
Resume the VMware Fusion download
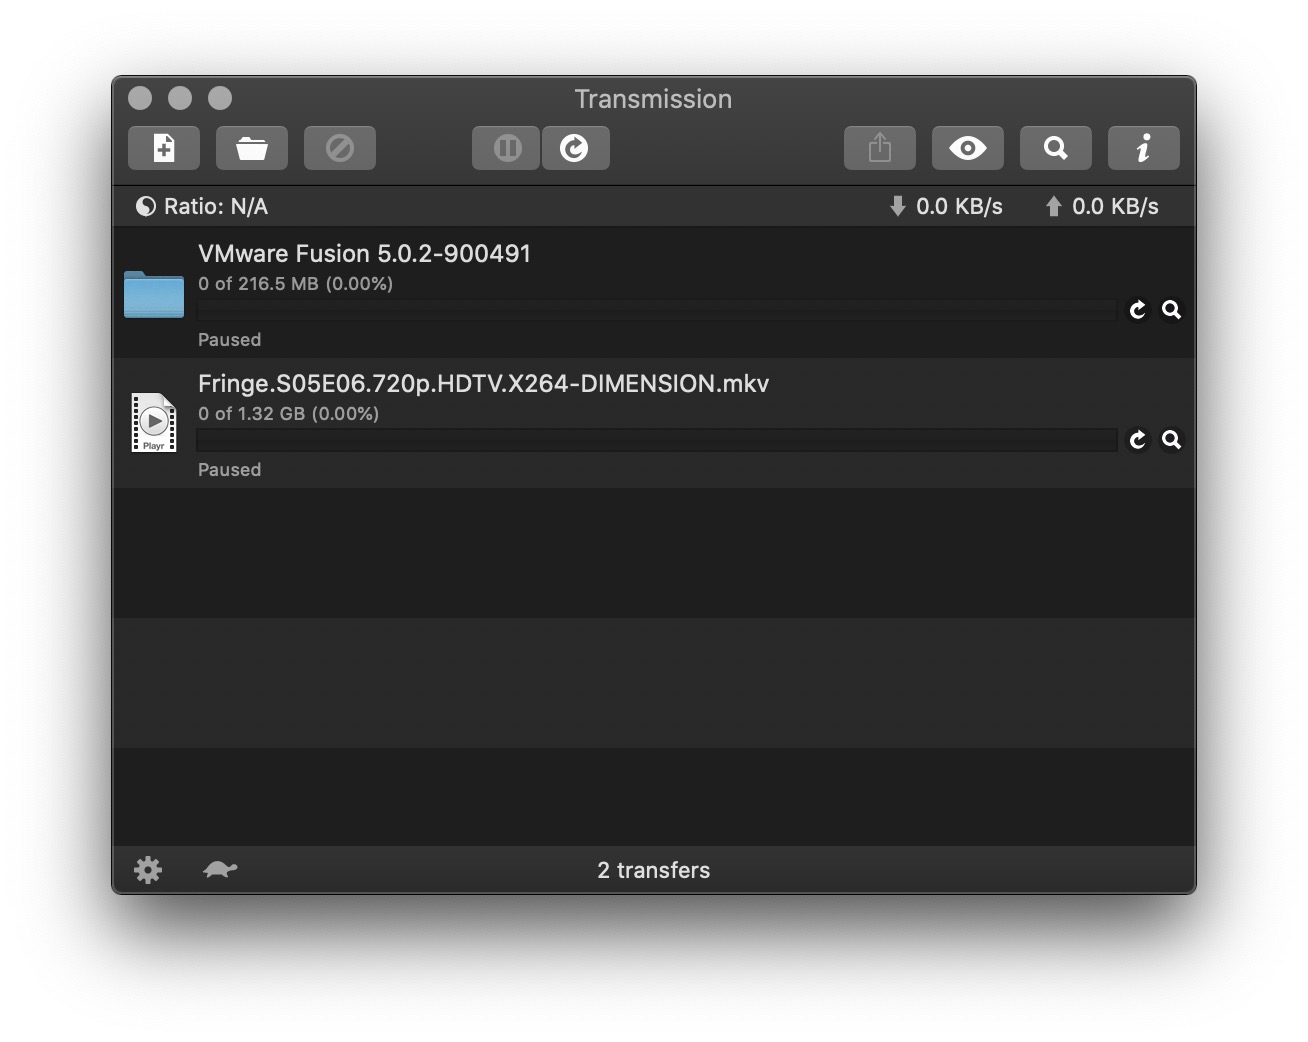tap(1137, 310)
